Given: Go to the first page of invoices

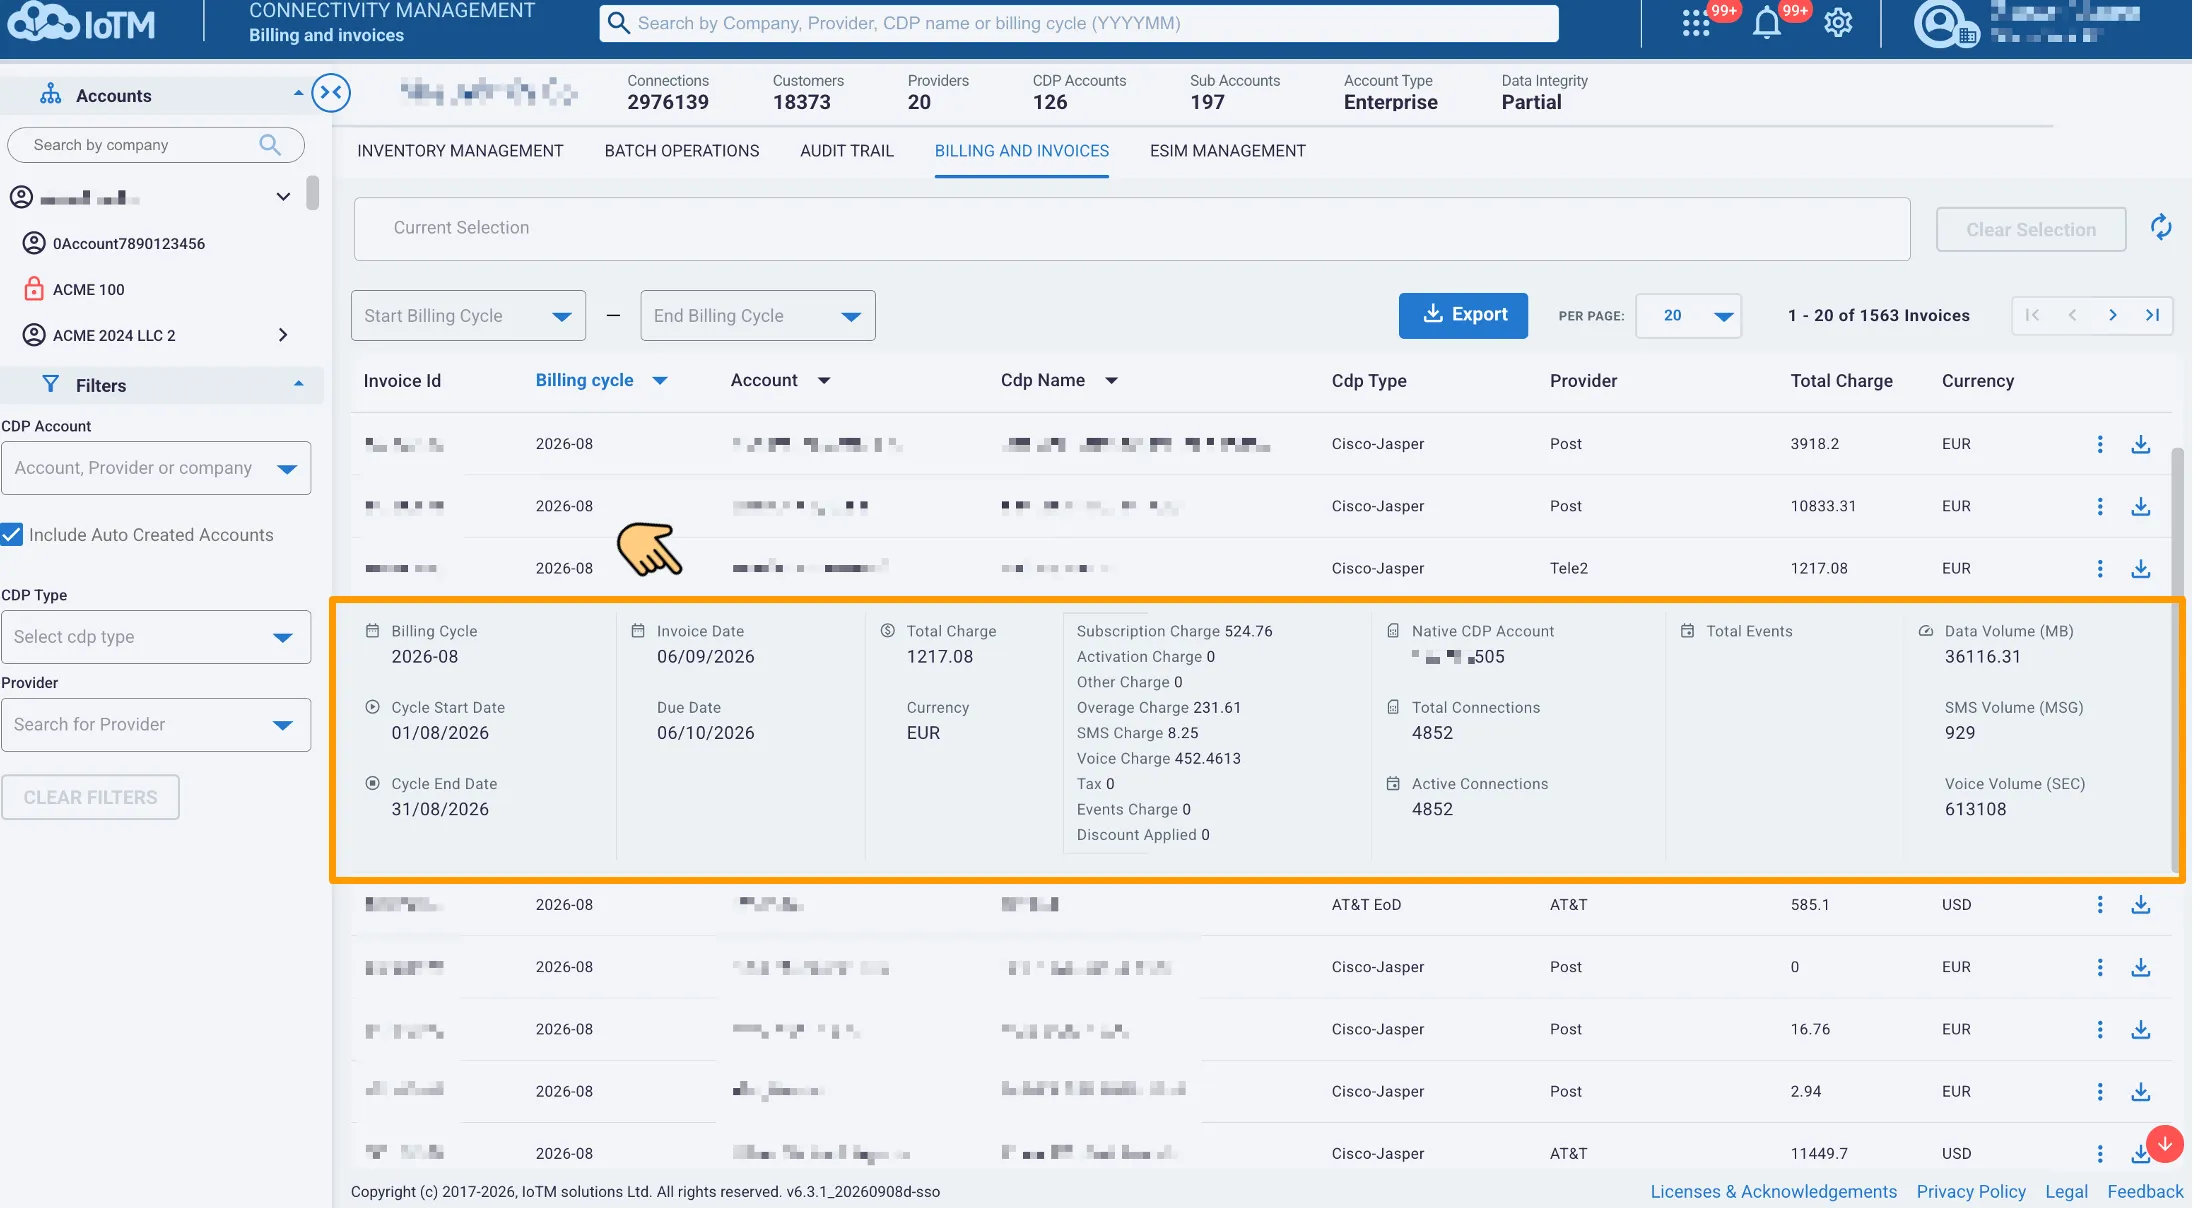Looking at the screenshot, I should tap(2032, 315).
